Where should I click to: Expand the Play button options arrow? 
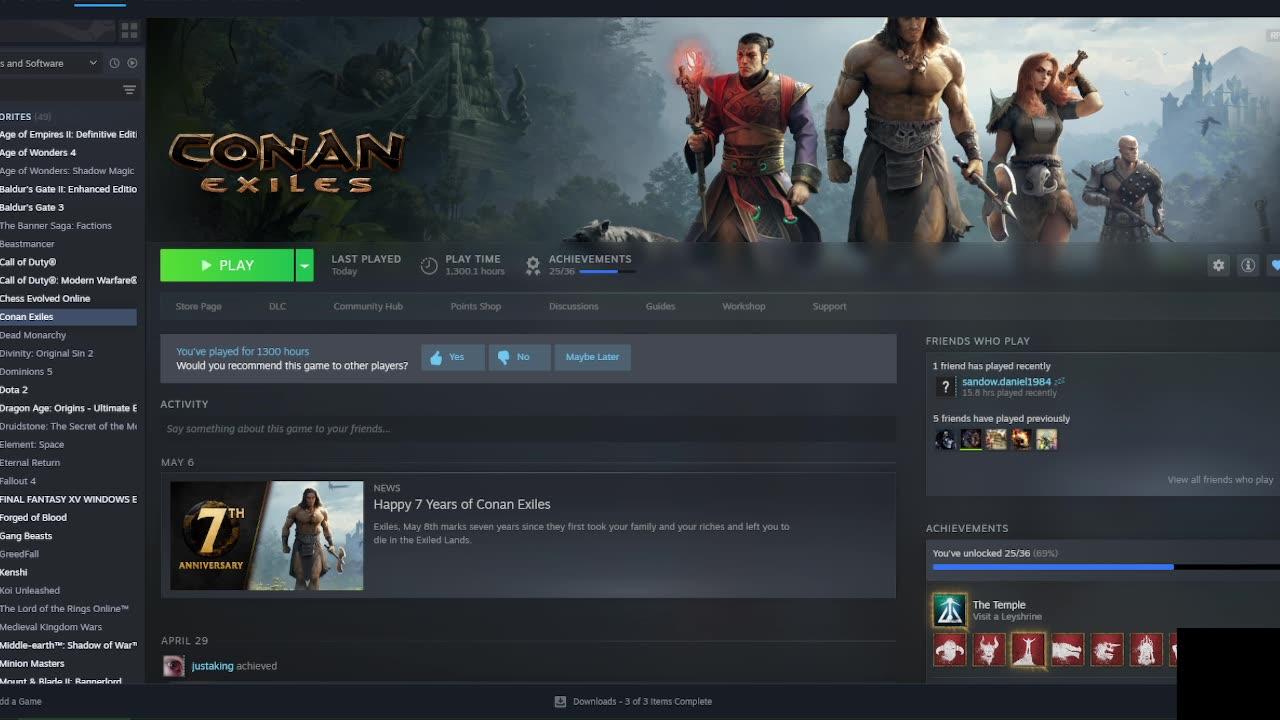[304, 265]
